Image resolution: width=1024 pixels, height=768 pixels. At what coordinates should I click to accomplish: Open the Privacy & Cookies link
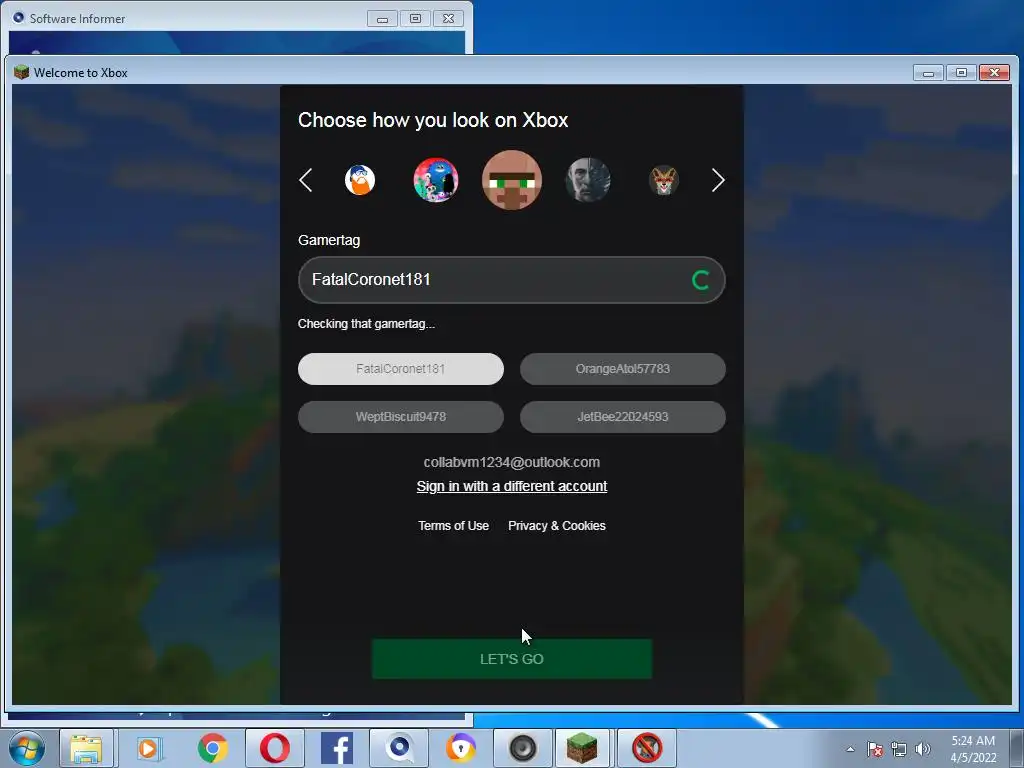tap(557, 526)
